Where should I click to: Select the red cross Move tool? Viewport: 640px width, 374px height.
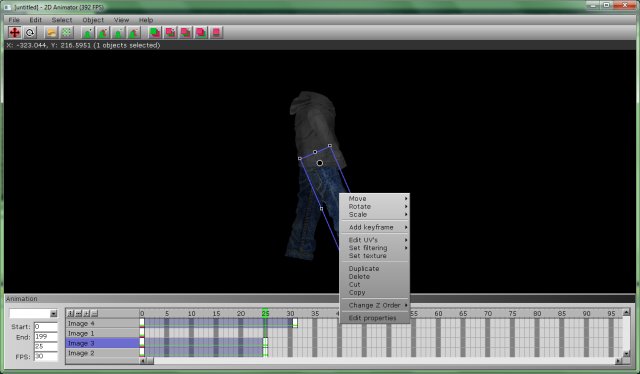(15, 32)
